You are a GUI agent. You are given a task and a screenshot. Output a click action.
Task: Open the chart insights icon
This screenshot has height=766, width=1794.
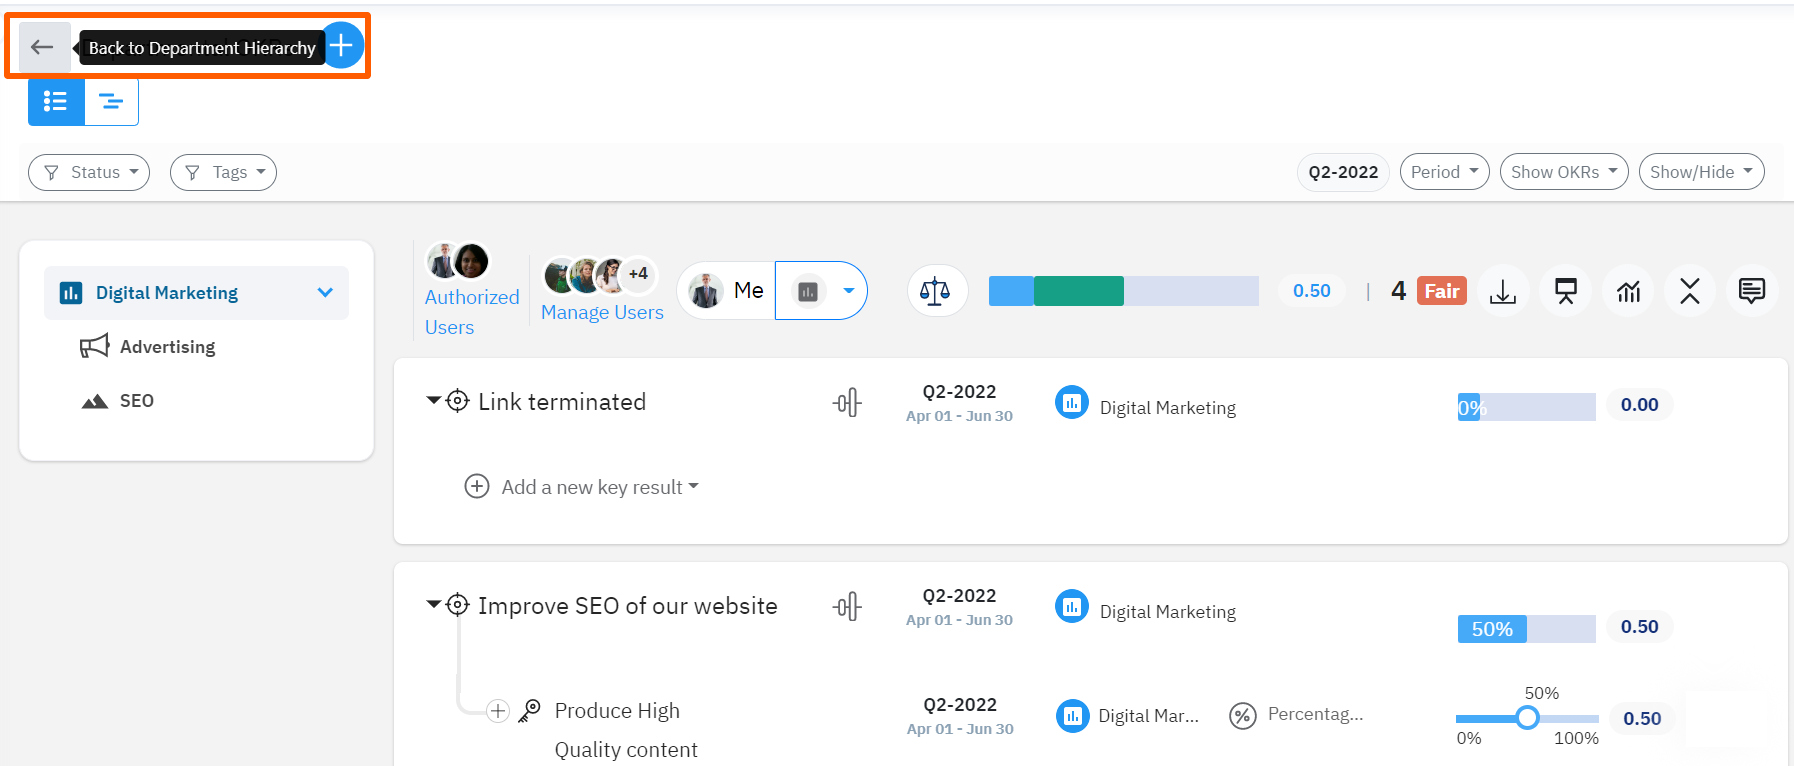[1628, 291]
